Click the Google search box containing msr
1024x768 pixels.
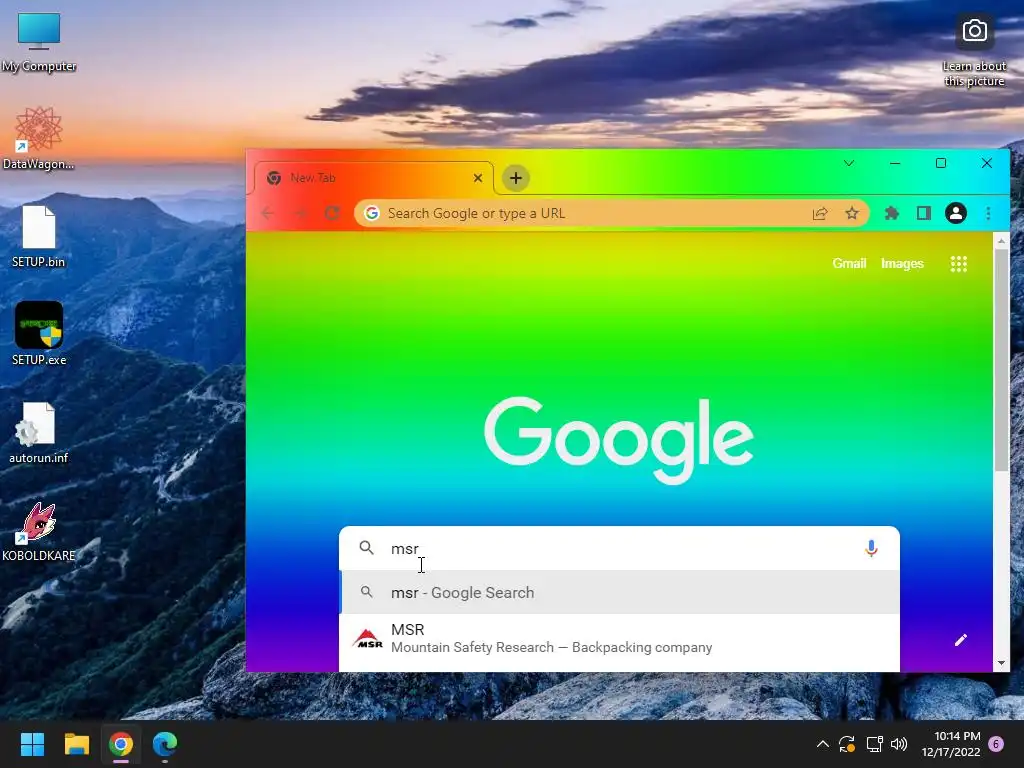coord(619,549)
